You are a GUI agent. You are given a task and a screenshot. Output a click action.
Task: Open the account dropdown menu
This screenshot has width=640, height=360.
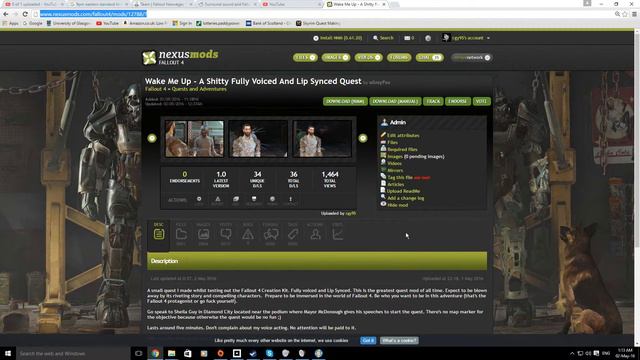click(466, 38)
